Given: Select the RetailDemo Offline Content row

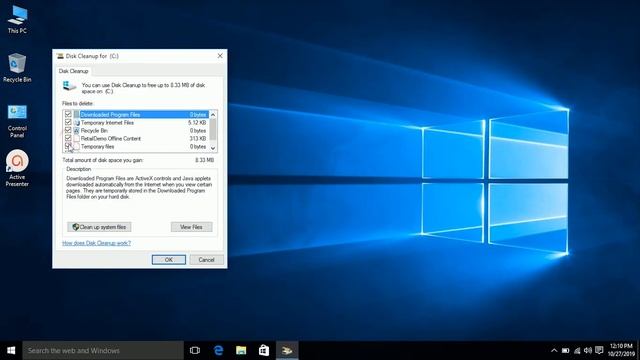Looking at the screenshot, I should click(x=136, y=138).
